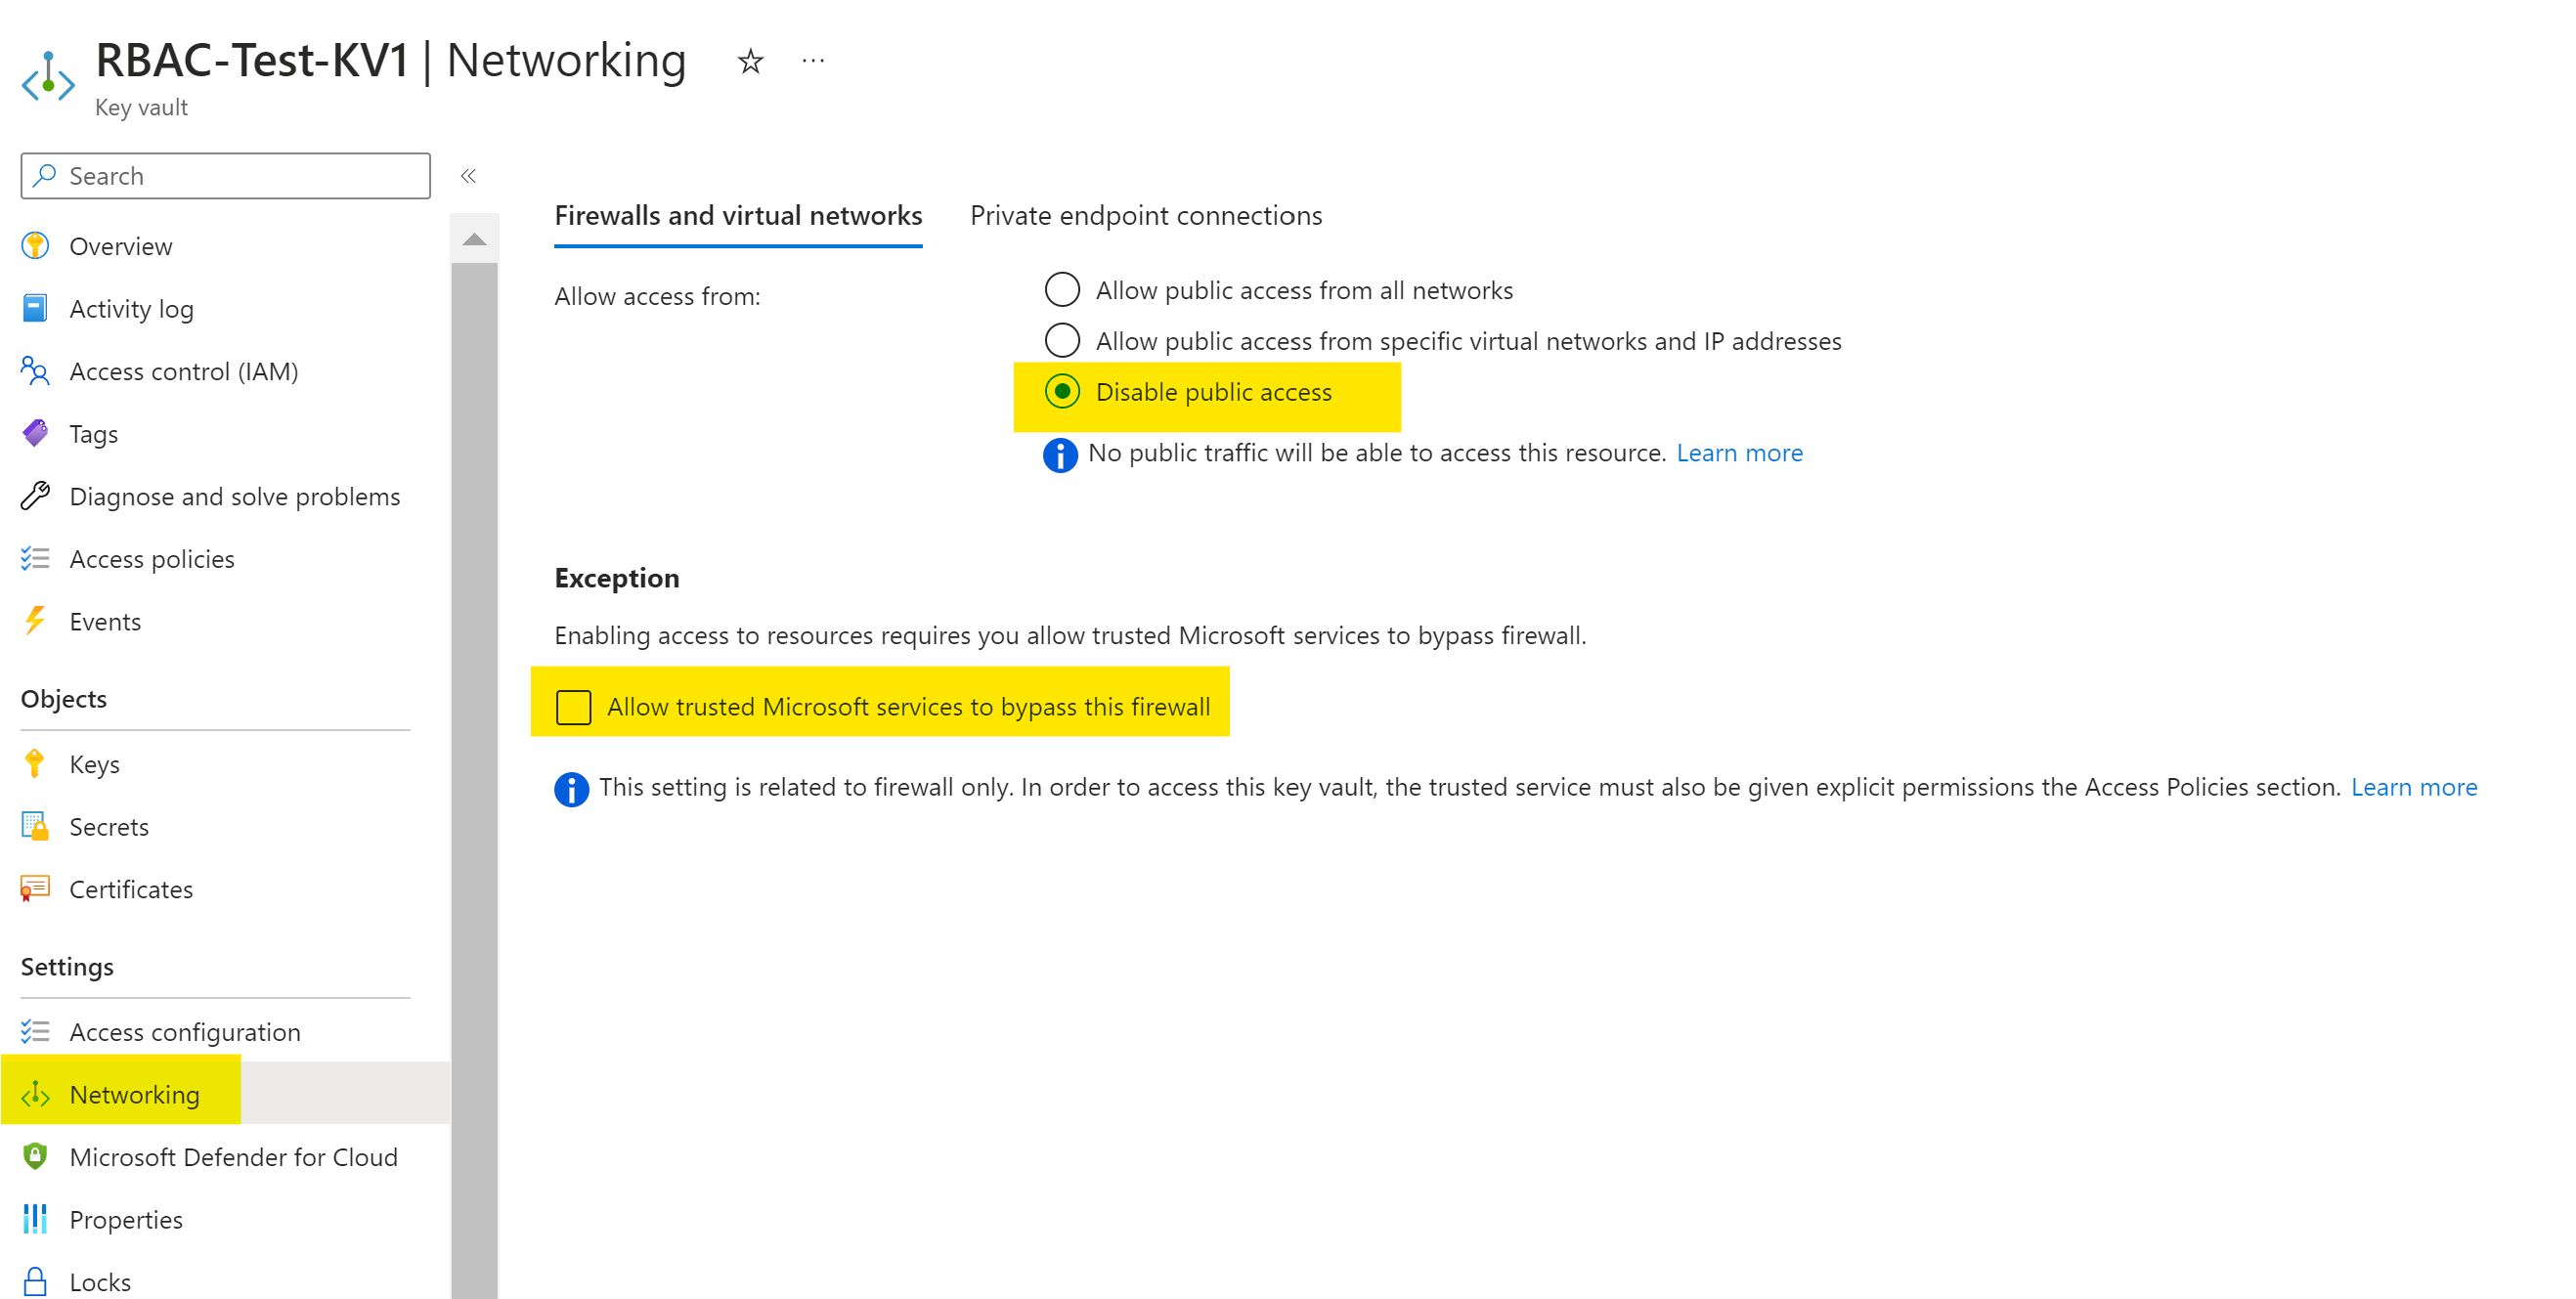Open the Secrets page
Screen dimensions: 2576x1299
[109, 827]
